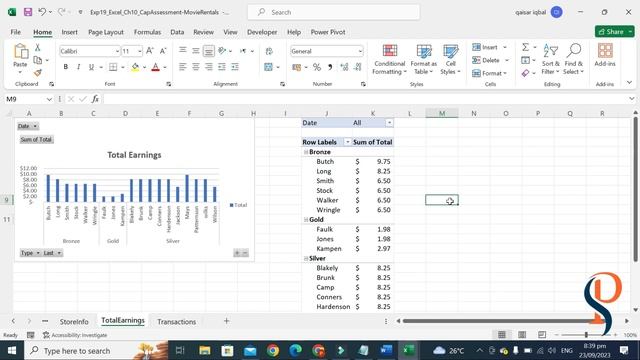This screenshot has width=640, height=360.
Task: Toggle underline formatting
Action: pos(91,67)
